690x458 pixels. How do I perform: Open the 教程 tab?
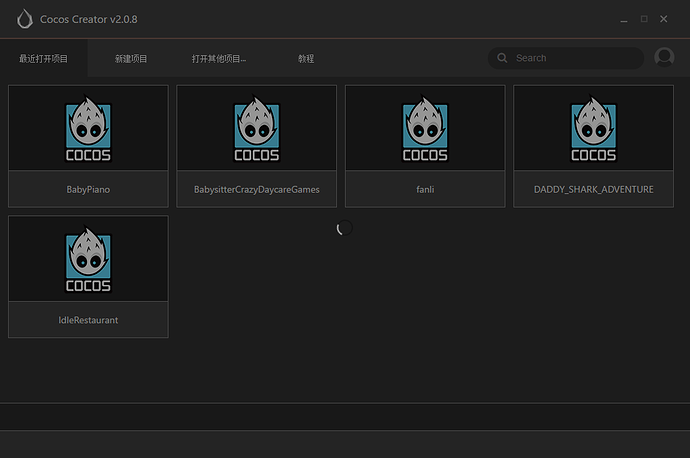(x=306, y=59)
